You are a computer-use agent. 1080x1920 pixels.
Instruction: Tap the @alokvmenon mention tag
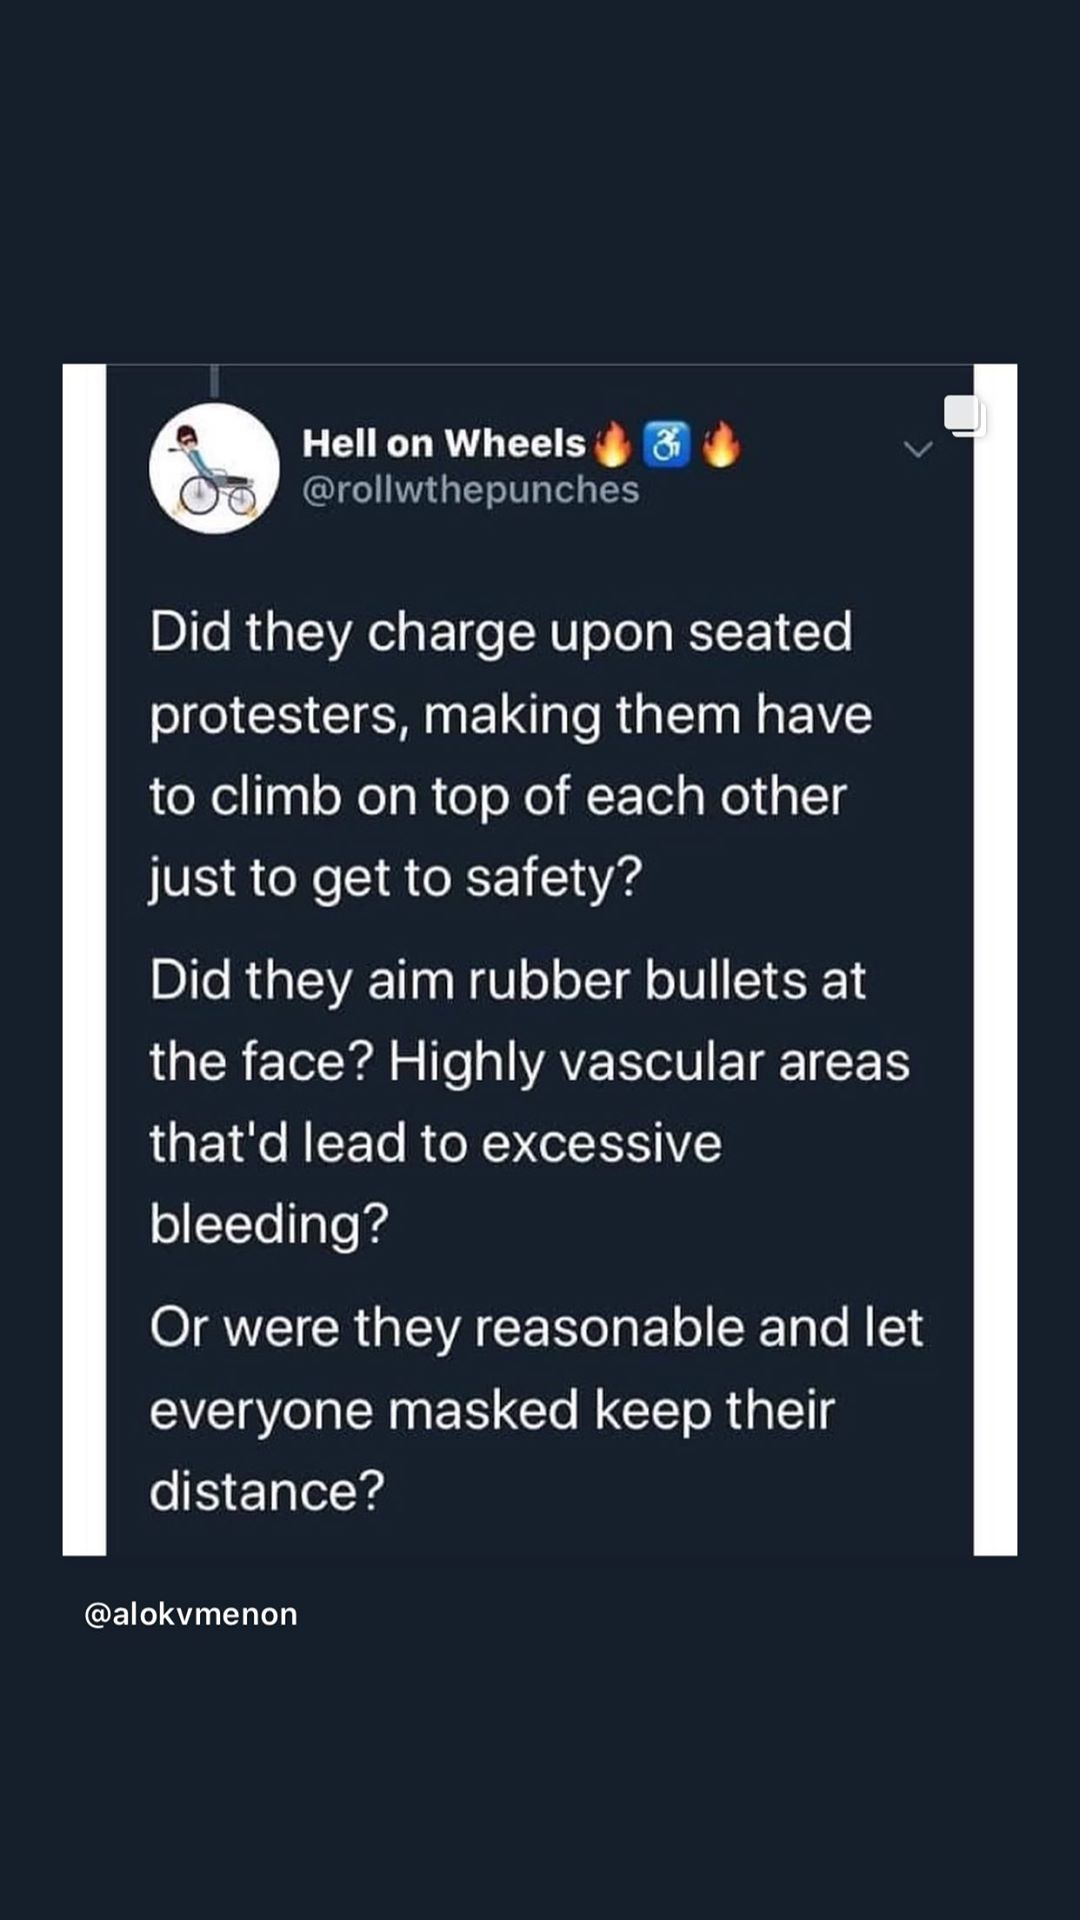[x=191, y=1614]
